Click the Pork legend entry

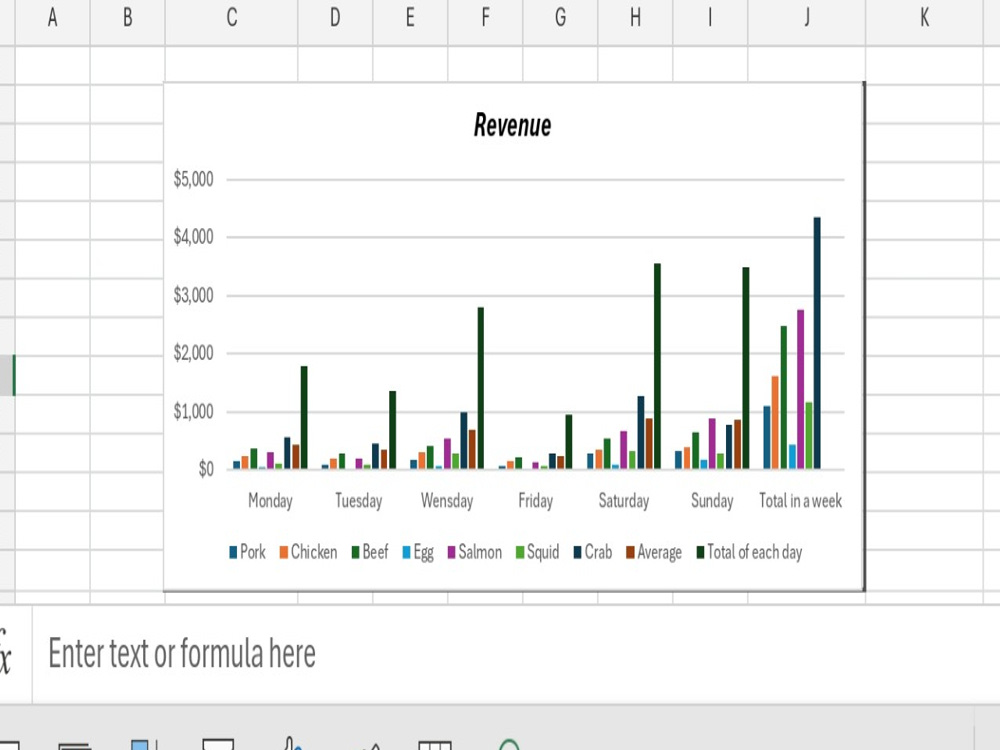(247, 552)
